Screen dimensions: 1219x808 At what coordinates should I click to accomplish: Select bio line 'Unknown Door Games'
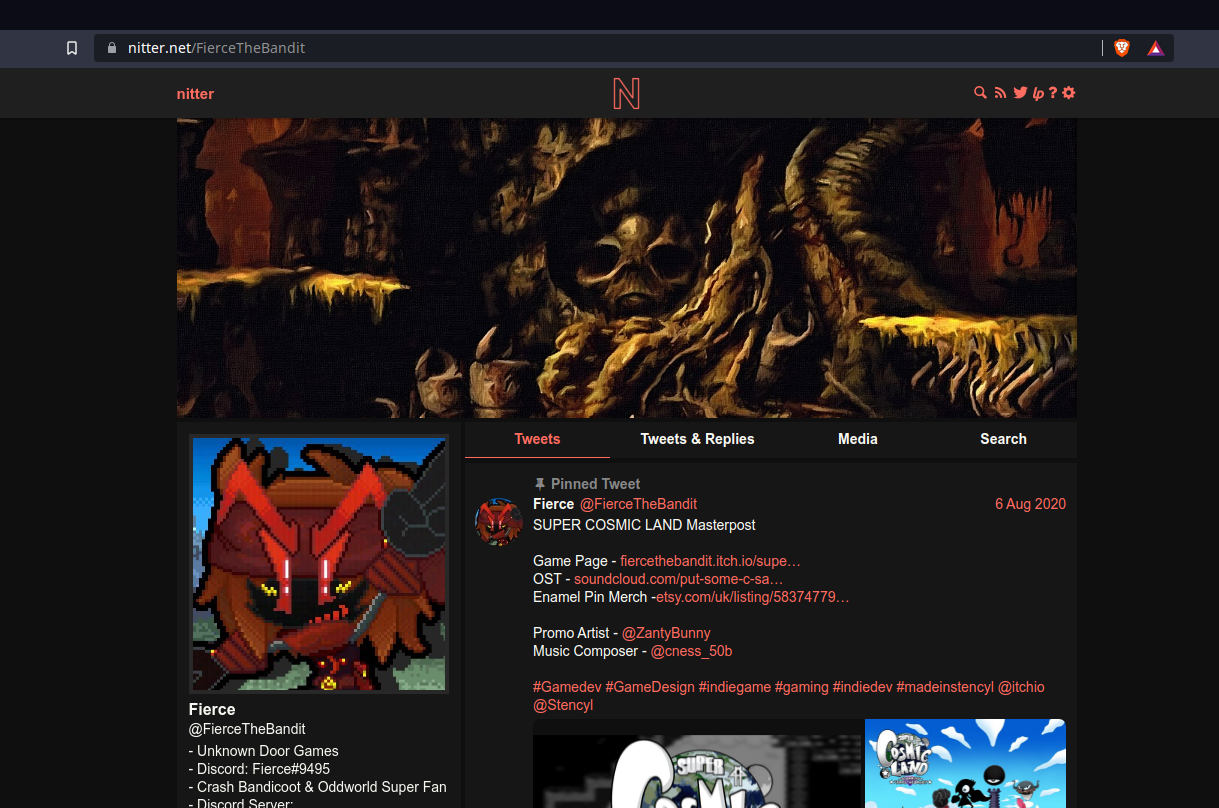click(268, 751)
